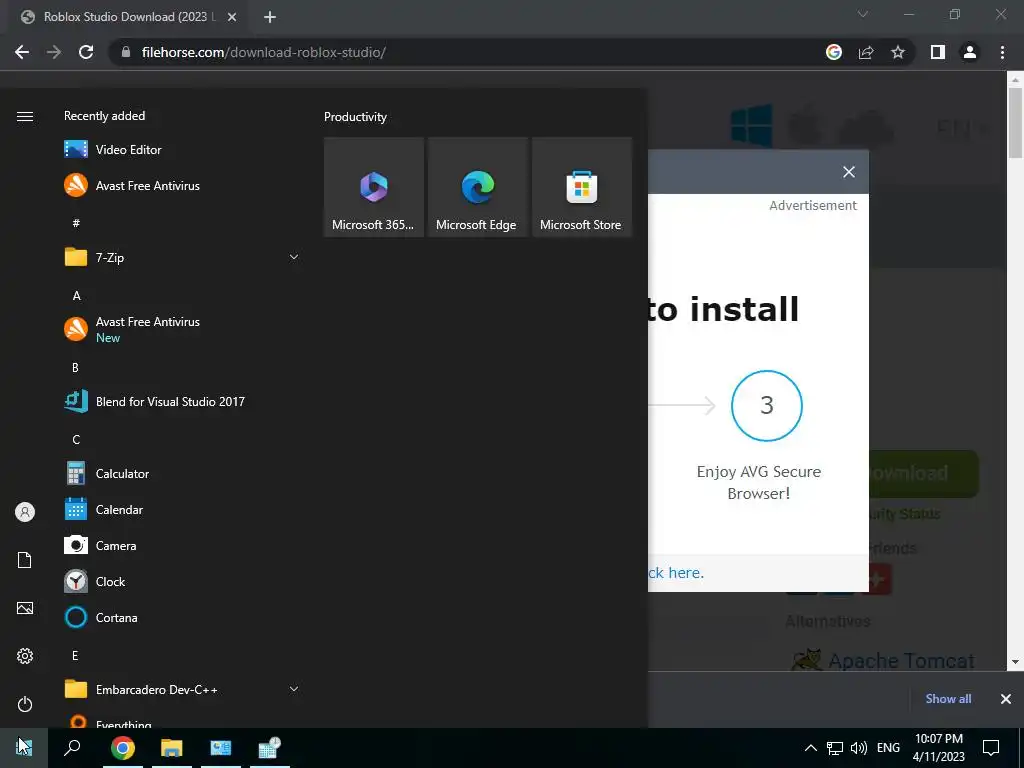Open Google icon in the address bar
Screen dimensions: 1024x768
click(834, 52)
